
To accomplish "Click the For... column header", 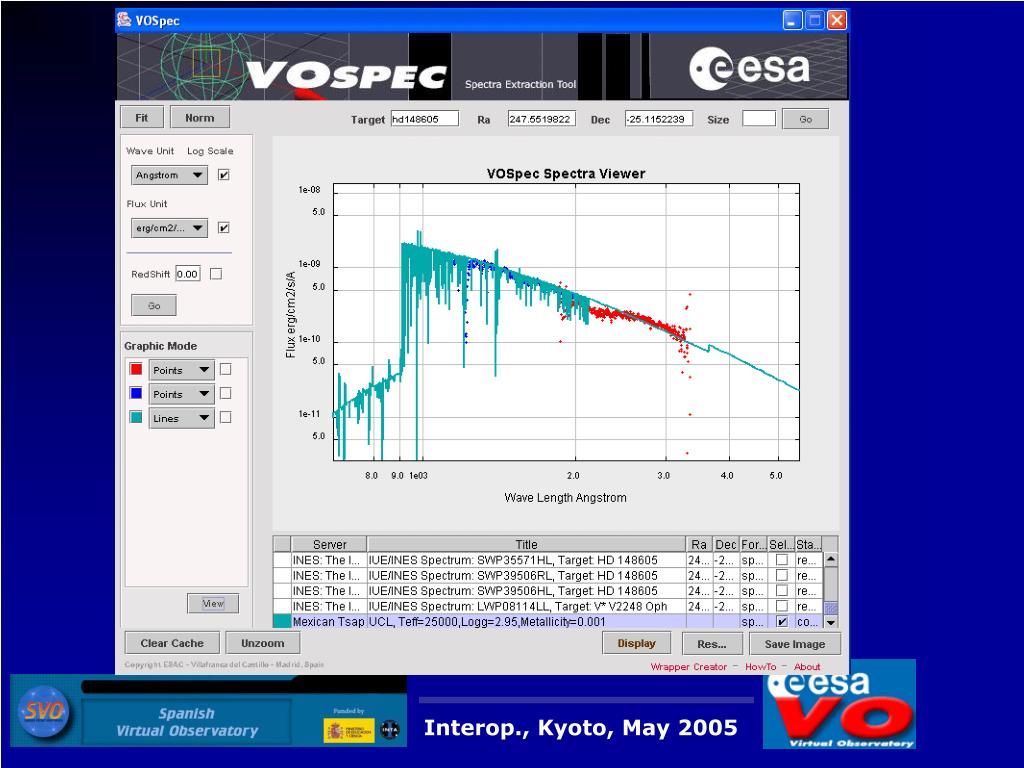I will click(754, 544).
